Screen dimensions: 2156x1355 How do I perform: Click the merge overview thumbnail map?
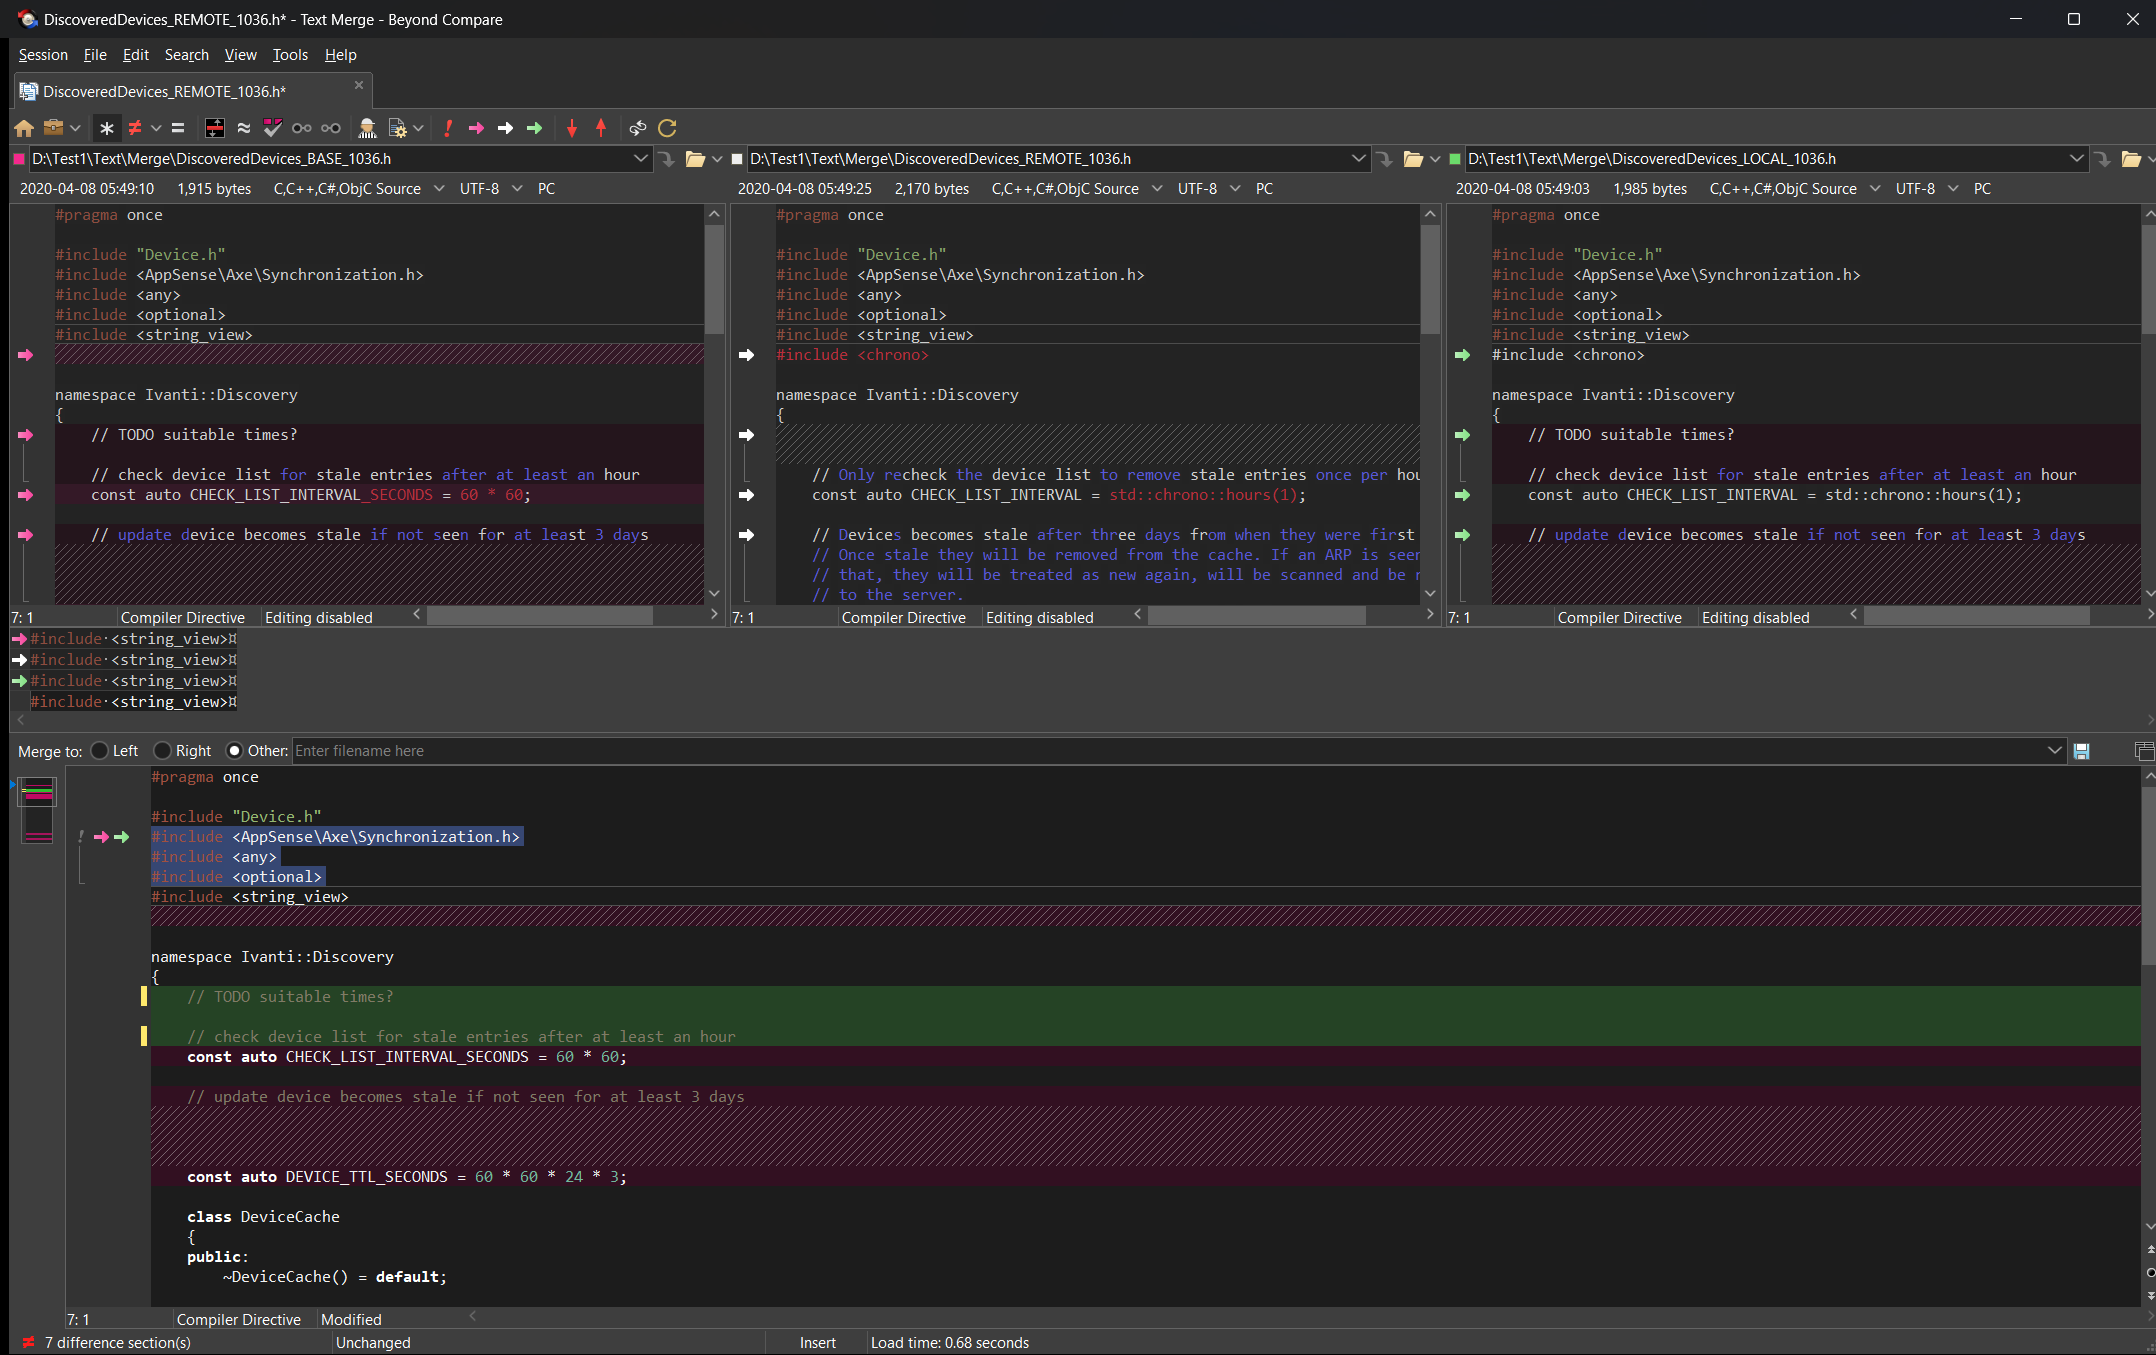[x=37, y=811]
